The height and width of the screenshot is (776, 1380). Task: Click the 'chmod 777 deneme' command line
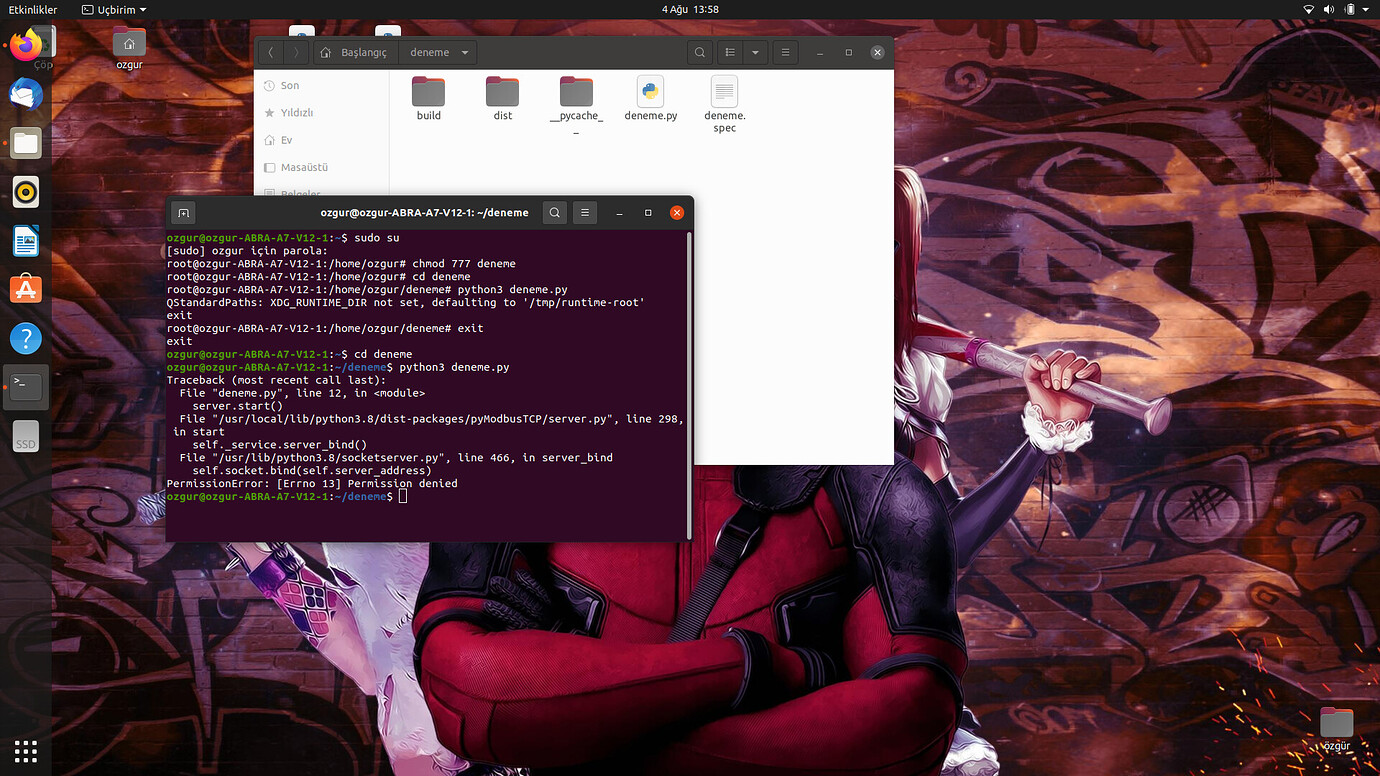coord(341,264)
